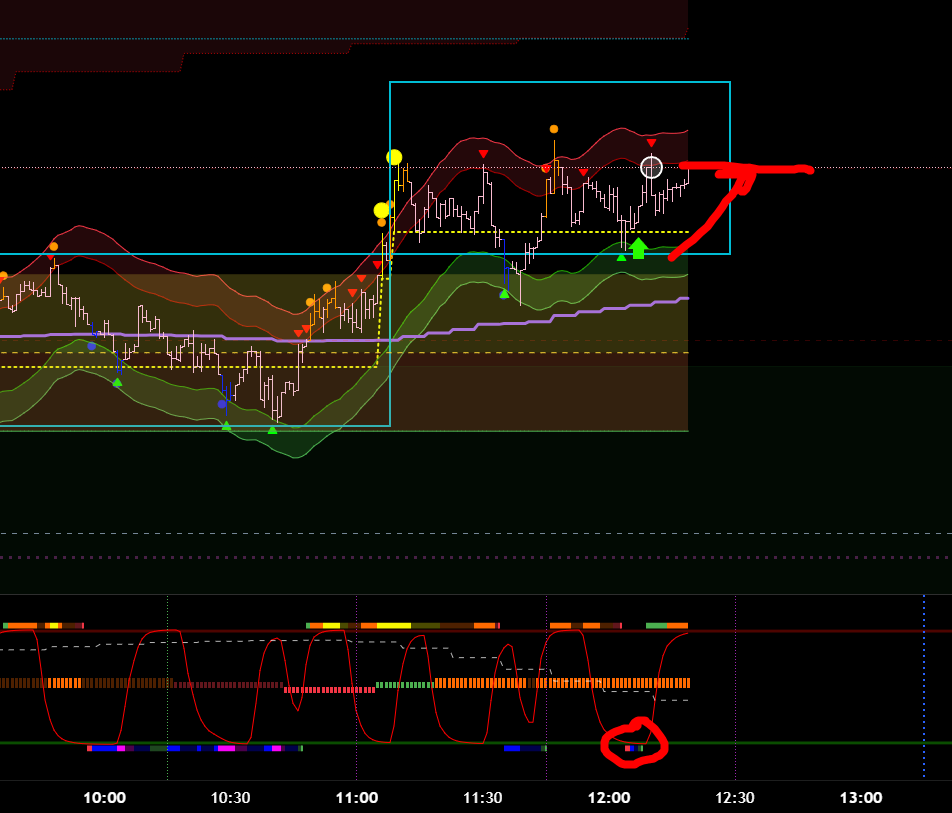Select the blue dot below the 10:28 candle
952x813 pixels.
222,404
